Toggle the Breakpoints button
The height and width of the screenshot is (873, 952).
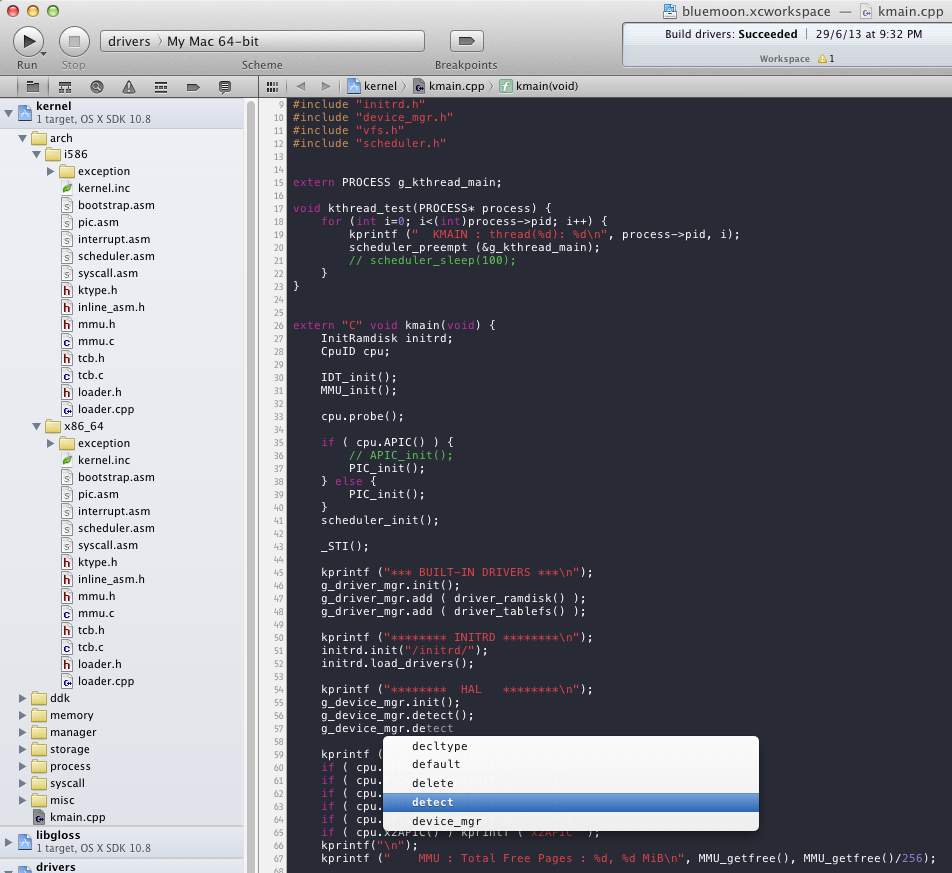(466, 41)
